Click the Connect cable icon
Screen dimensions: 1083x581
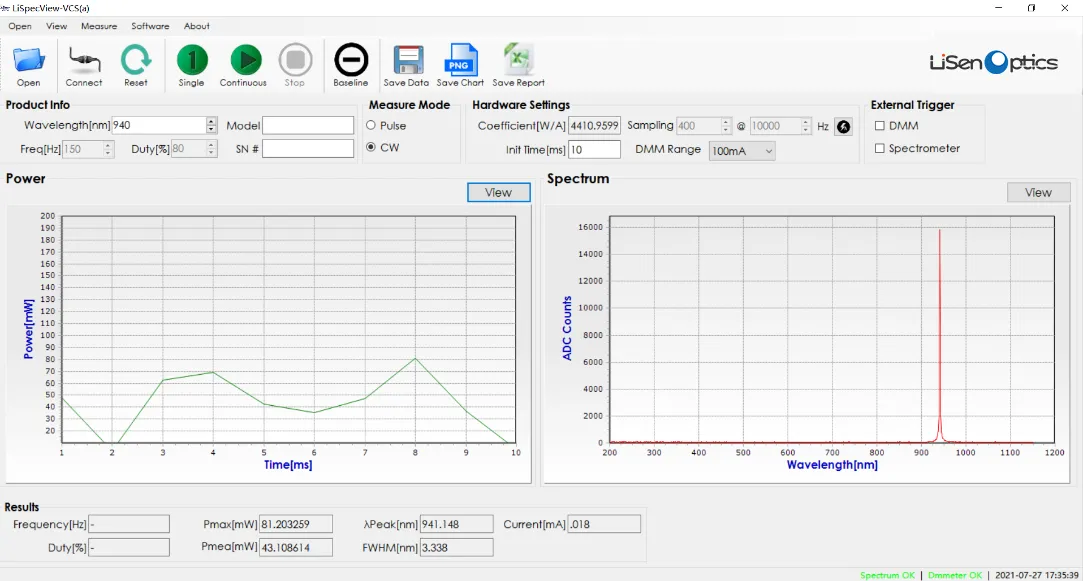(84, 62)
